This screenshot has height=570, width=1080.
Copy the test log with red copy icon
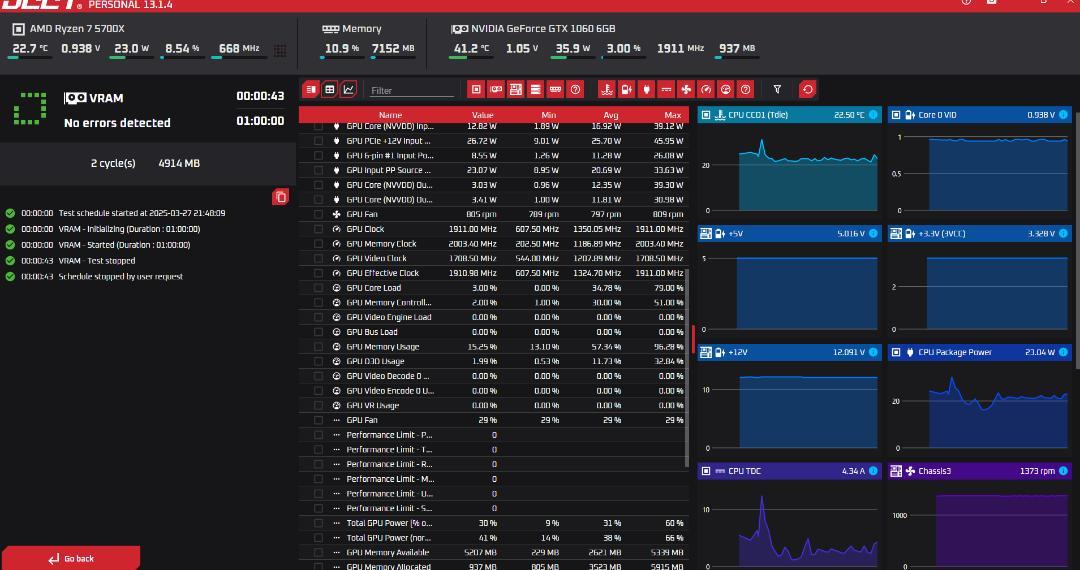click(x=280, y=197)
